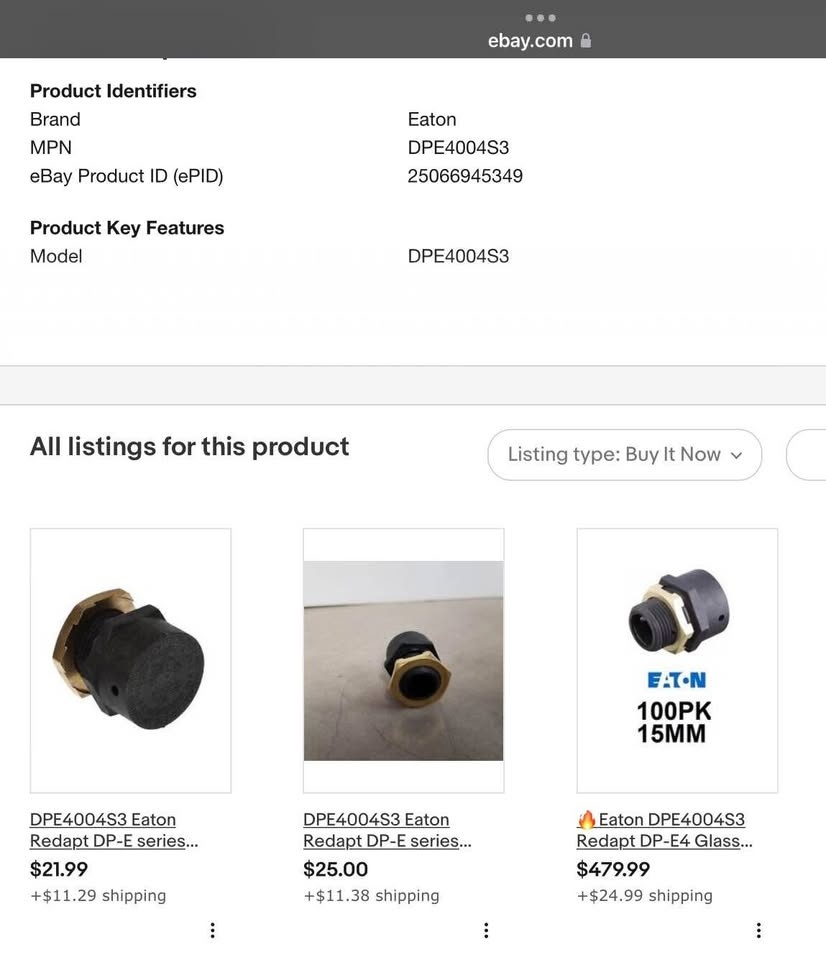View the plug on concrete floor photo

(x=404, y=661)
